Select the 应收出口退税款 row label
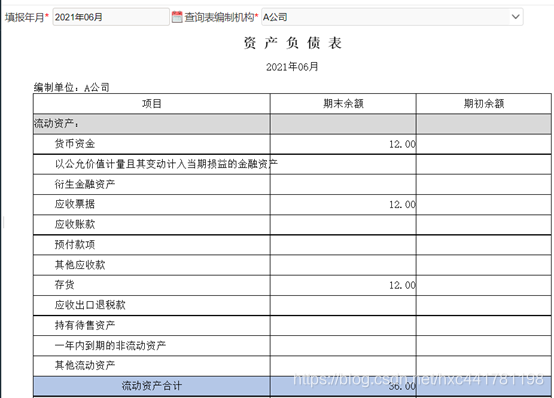The height and width of the screenshot is (398, 554). tap(90, 305)
